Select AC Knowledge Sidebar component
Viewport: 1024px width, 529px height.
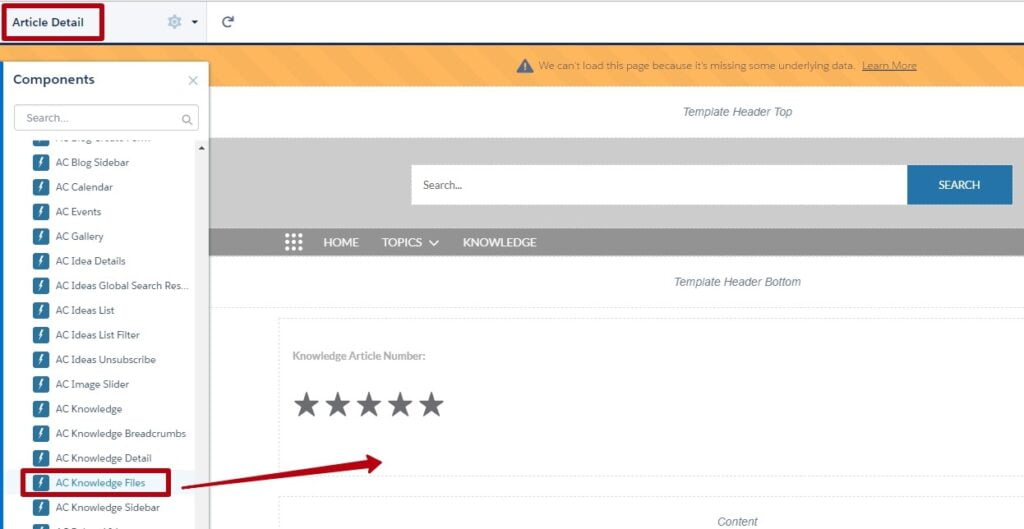108,507
